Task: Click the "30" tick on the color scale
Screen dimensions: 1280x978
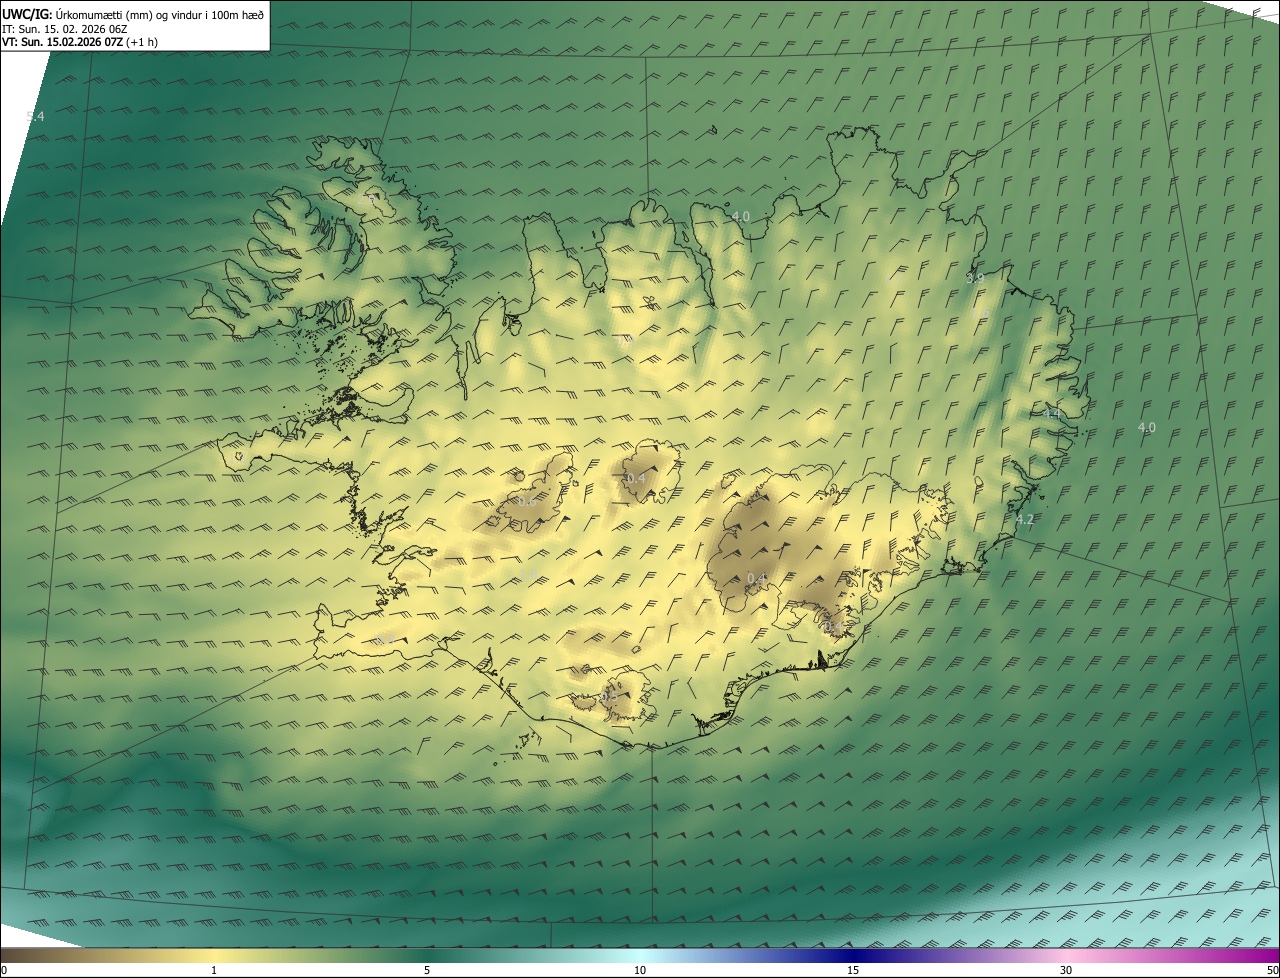Action: tap(1066, 970)
